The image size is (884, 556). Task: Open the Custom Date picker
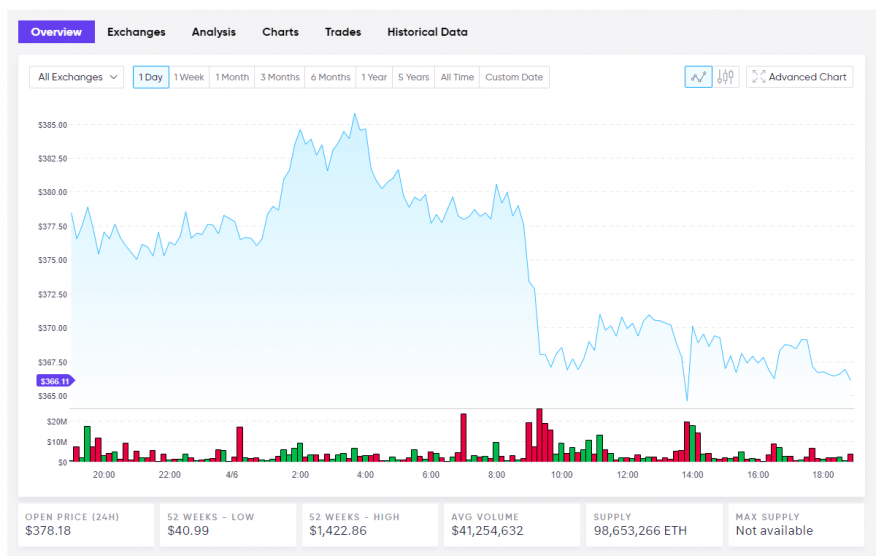(x=514, y=77)
